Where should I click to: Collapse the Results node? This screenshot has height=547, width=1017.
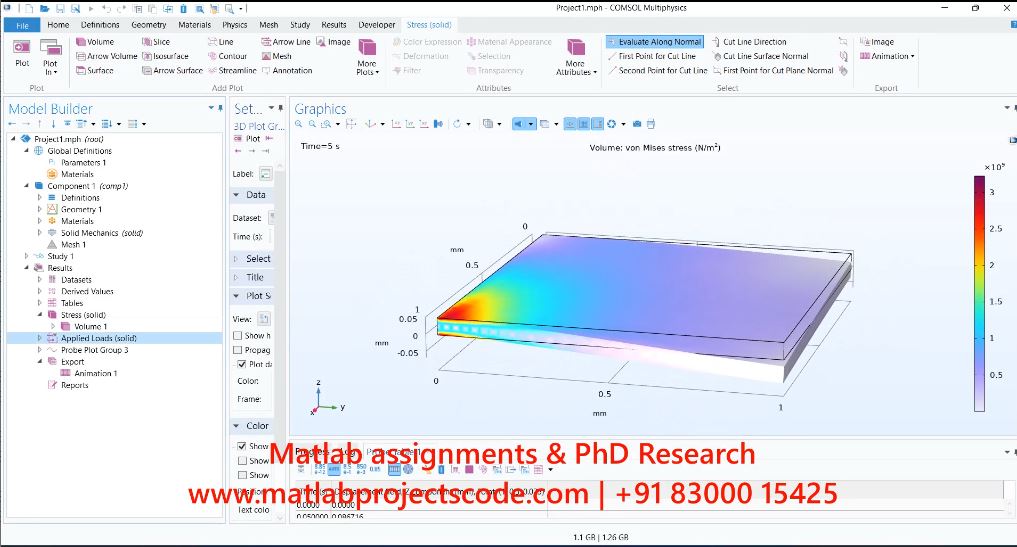coord(27,267)
